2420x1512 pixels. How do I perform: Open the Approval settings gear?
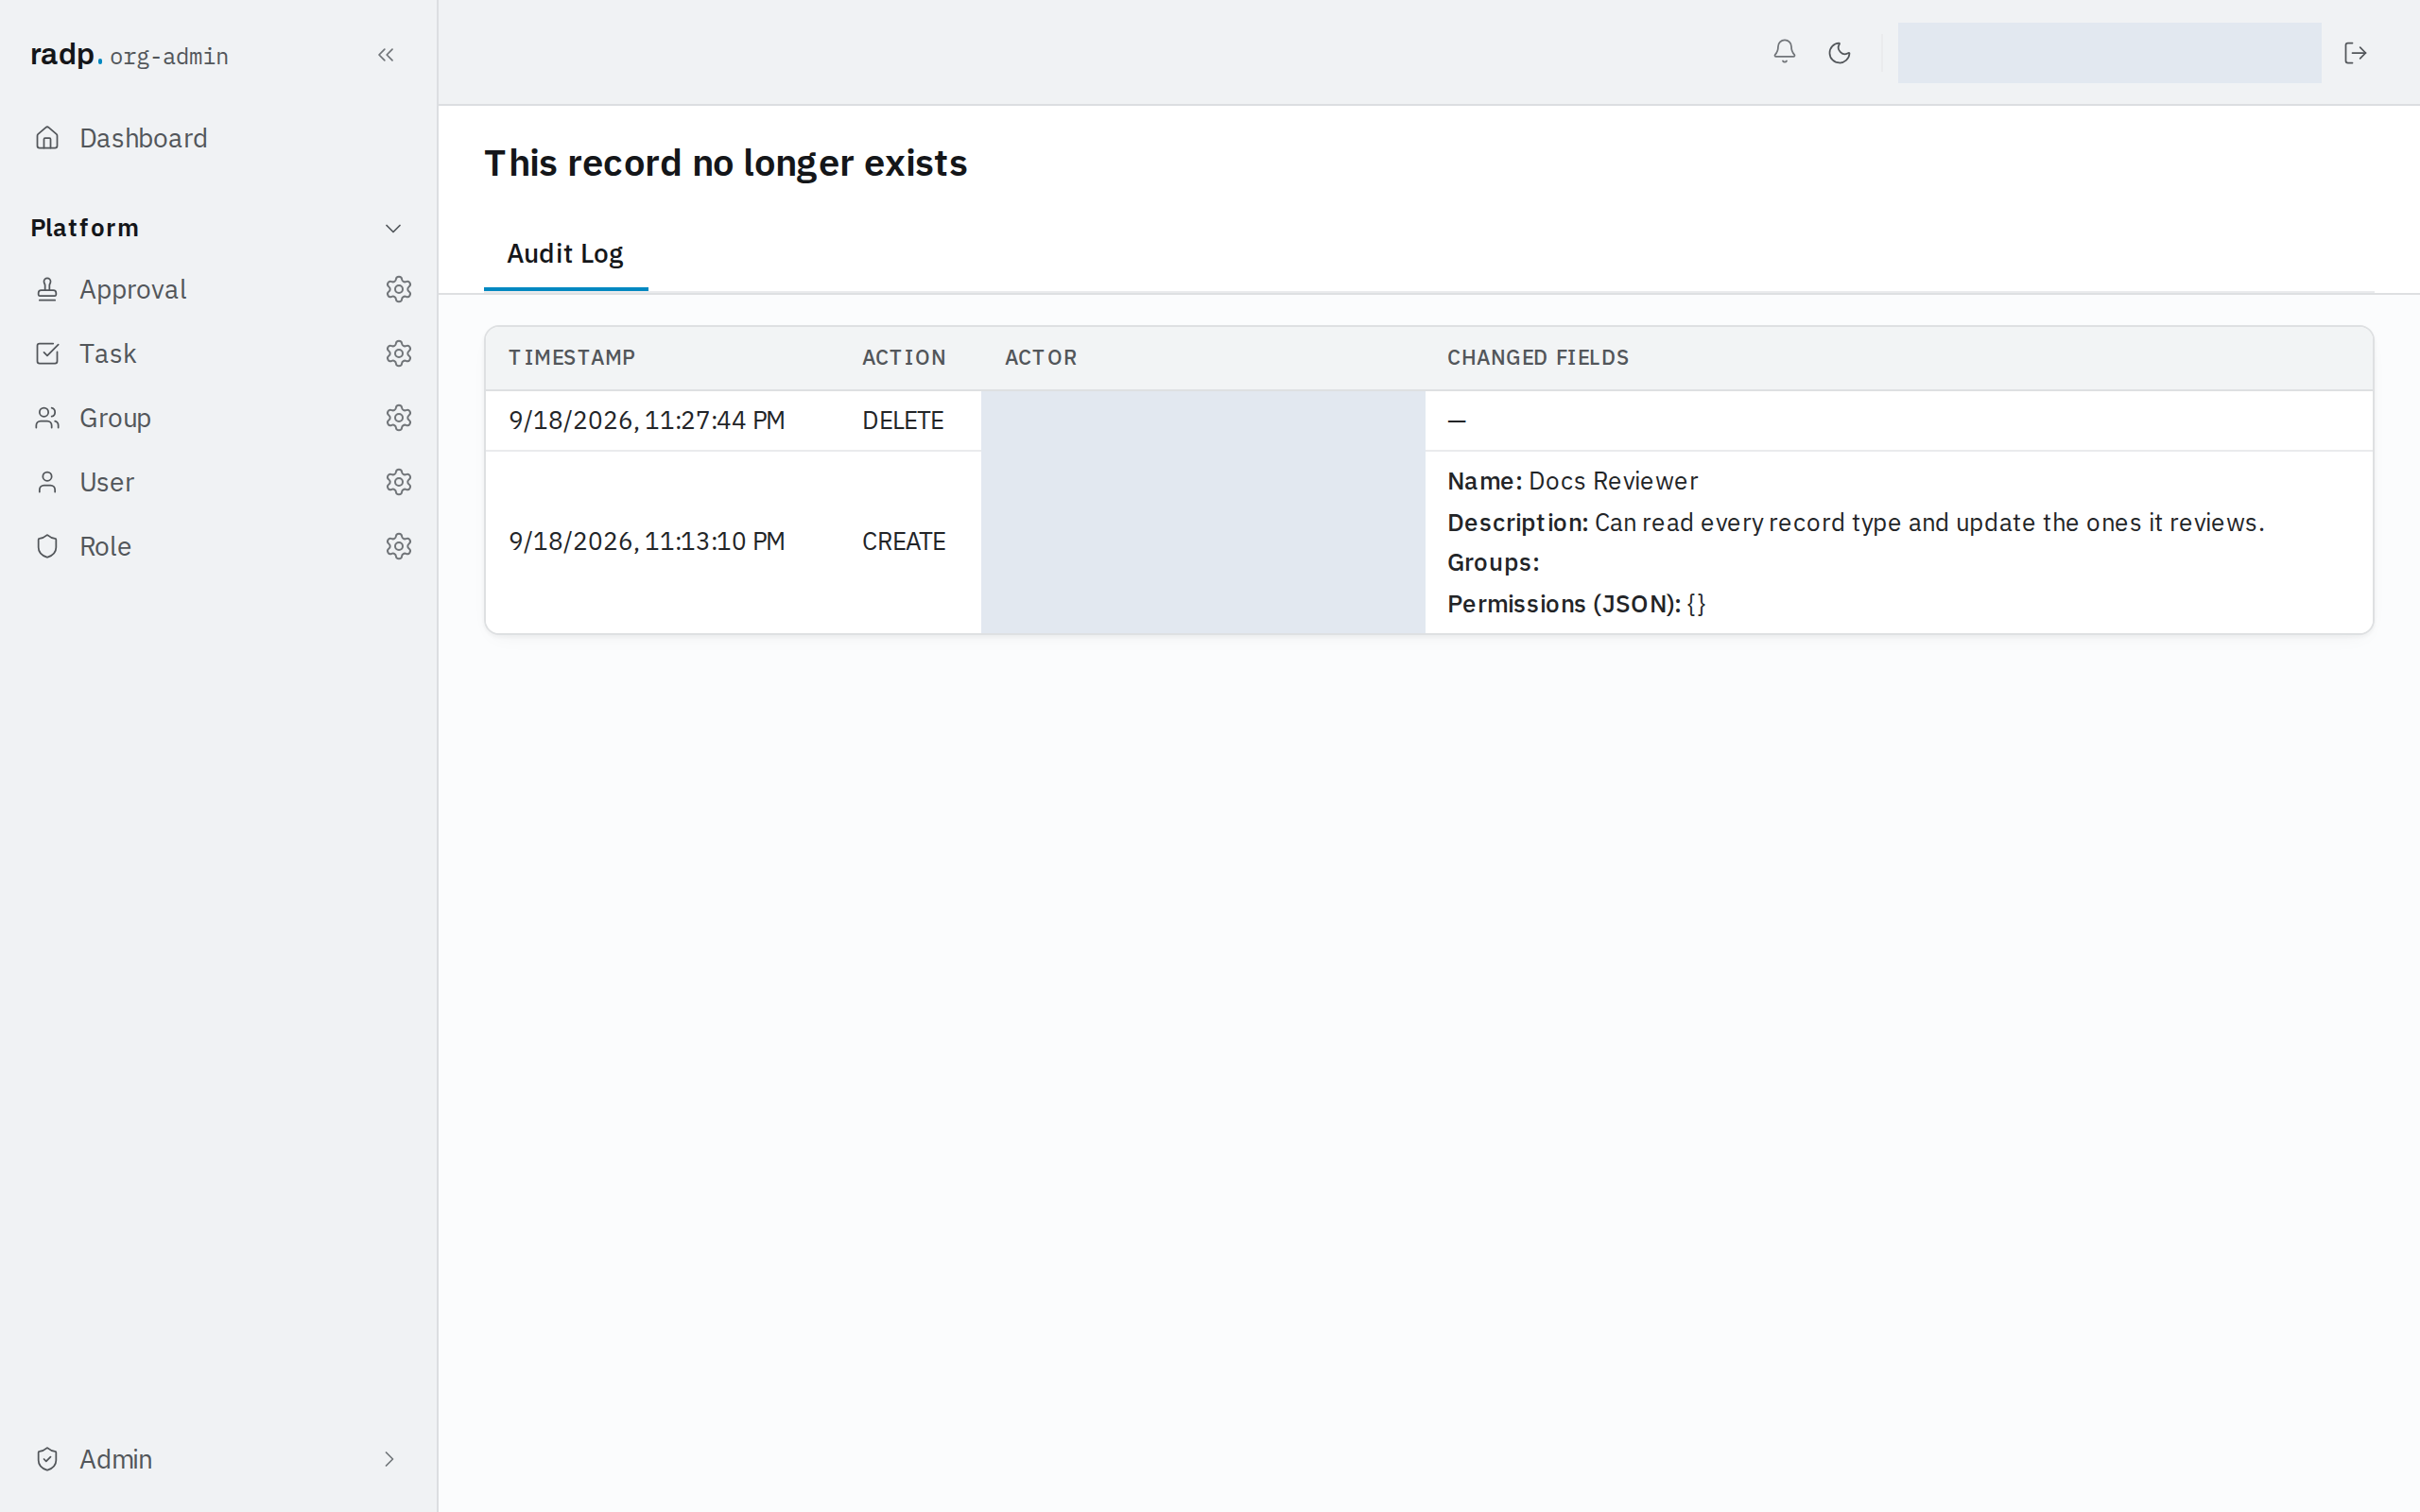399,289
